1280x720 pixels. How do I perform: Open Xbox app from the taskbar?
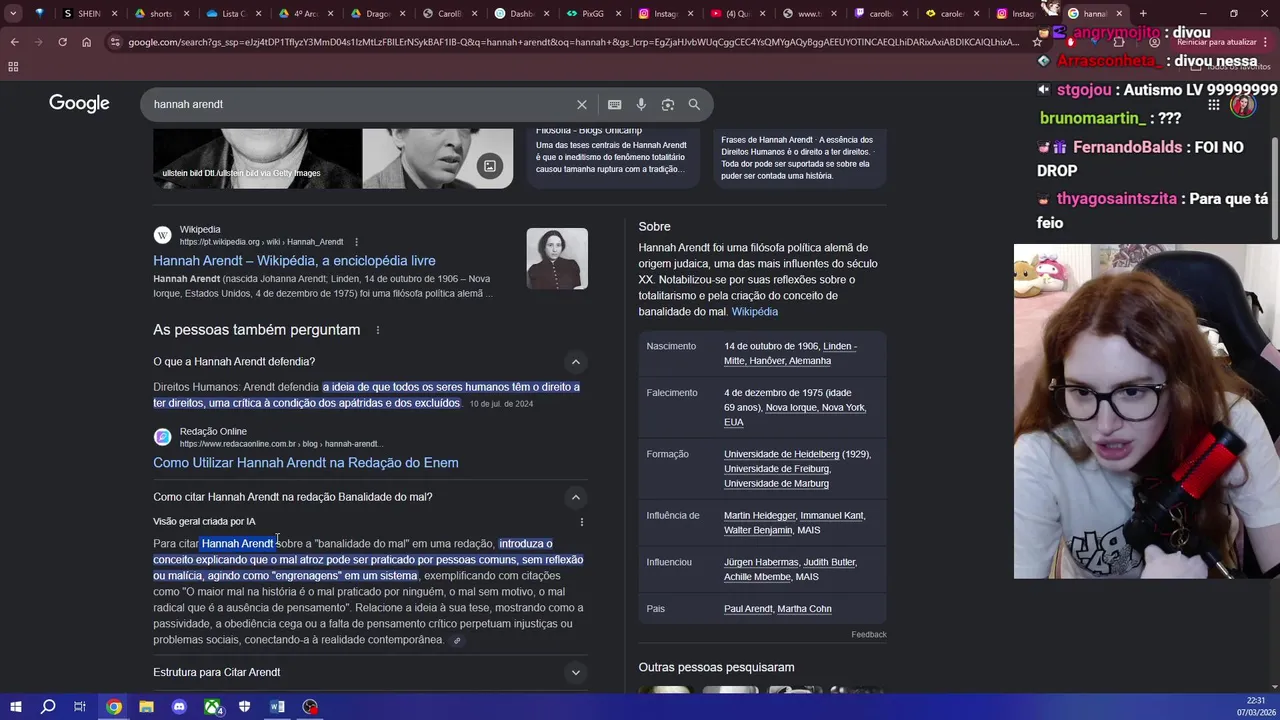[x=212, y=707]
